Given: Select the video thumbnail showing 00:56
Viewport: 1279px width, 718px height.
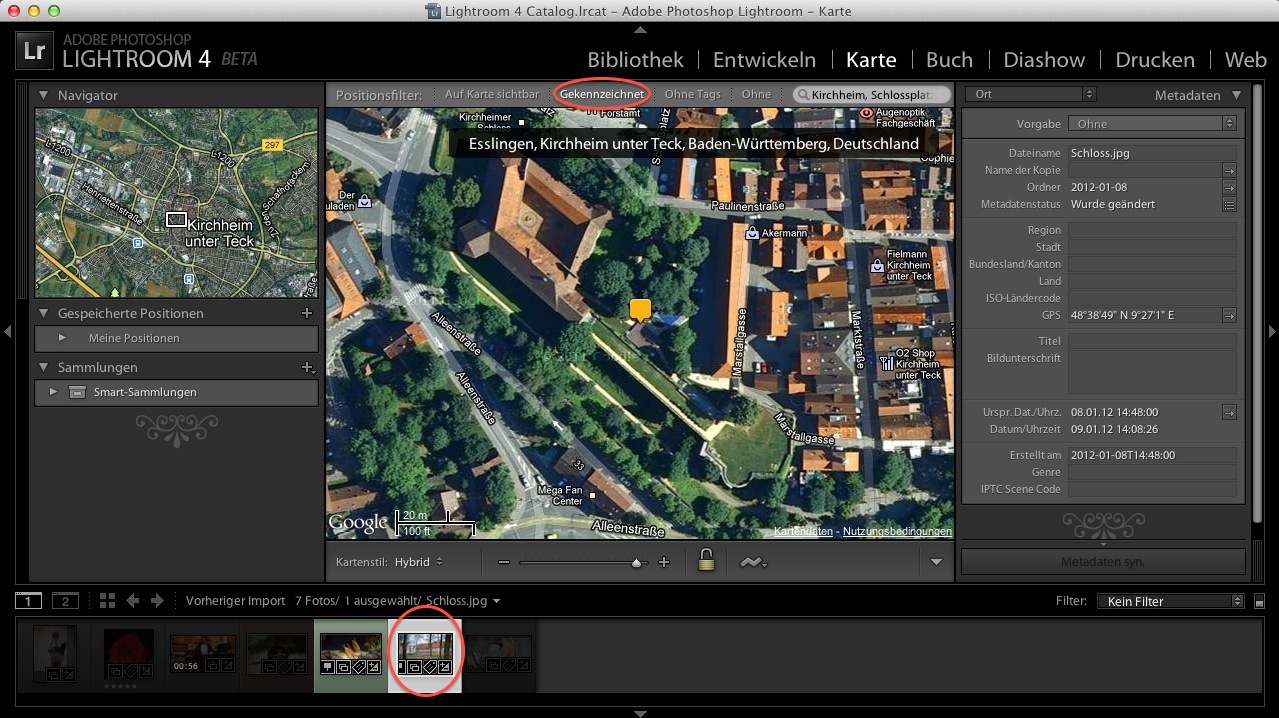Looking at the screenshot, I should pyautogui.click(x=203, y=654).
